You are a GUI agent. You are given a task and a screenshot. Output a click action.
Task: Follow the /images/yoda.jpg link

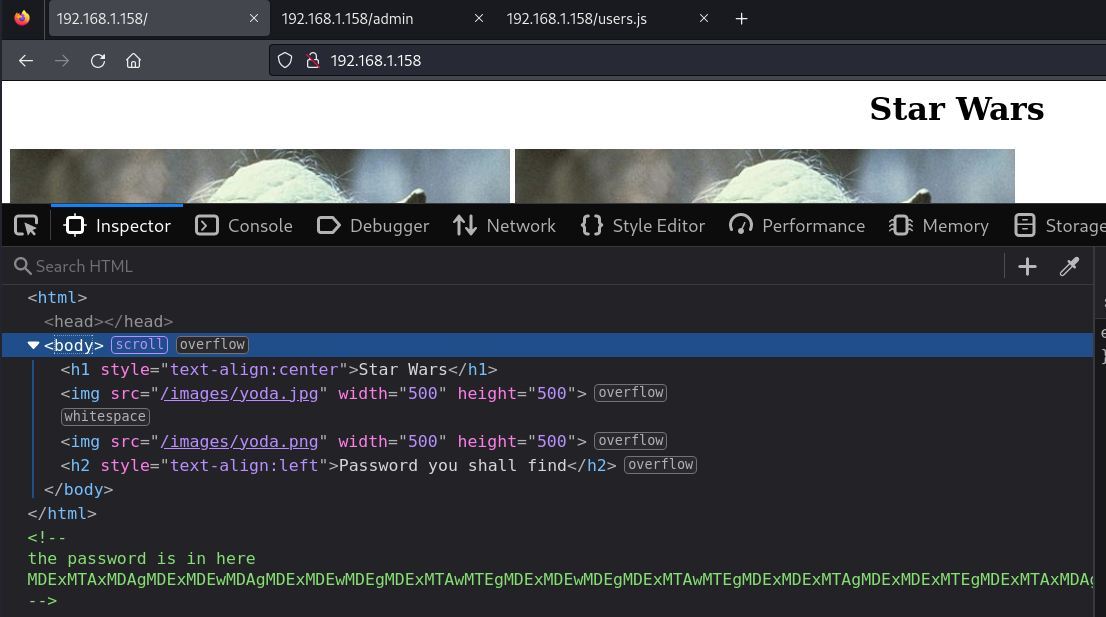coord(239,393)
